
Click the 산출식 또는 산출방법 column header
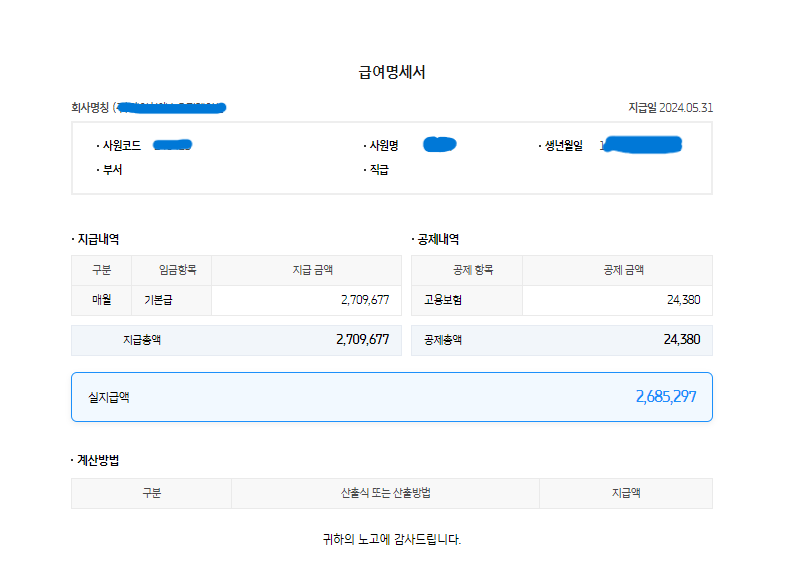385,494
